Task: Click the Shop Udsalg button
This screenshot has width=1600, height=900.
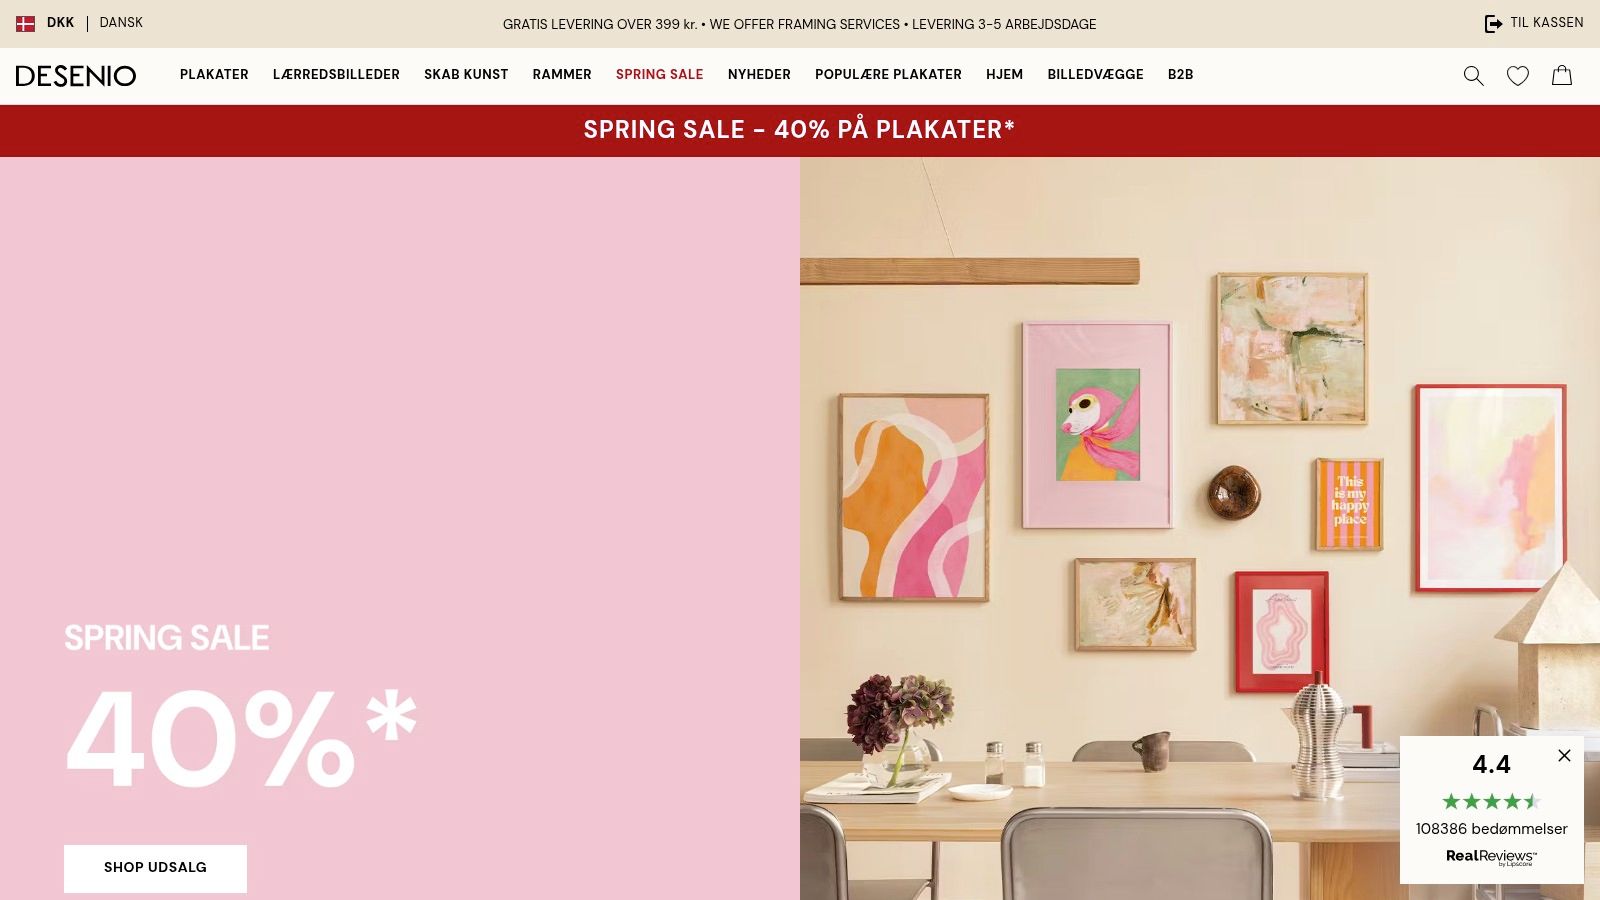Action: (x=155, y=868)
